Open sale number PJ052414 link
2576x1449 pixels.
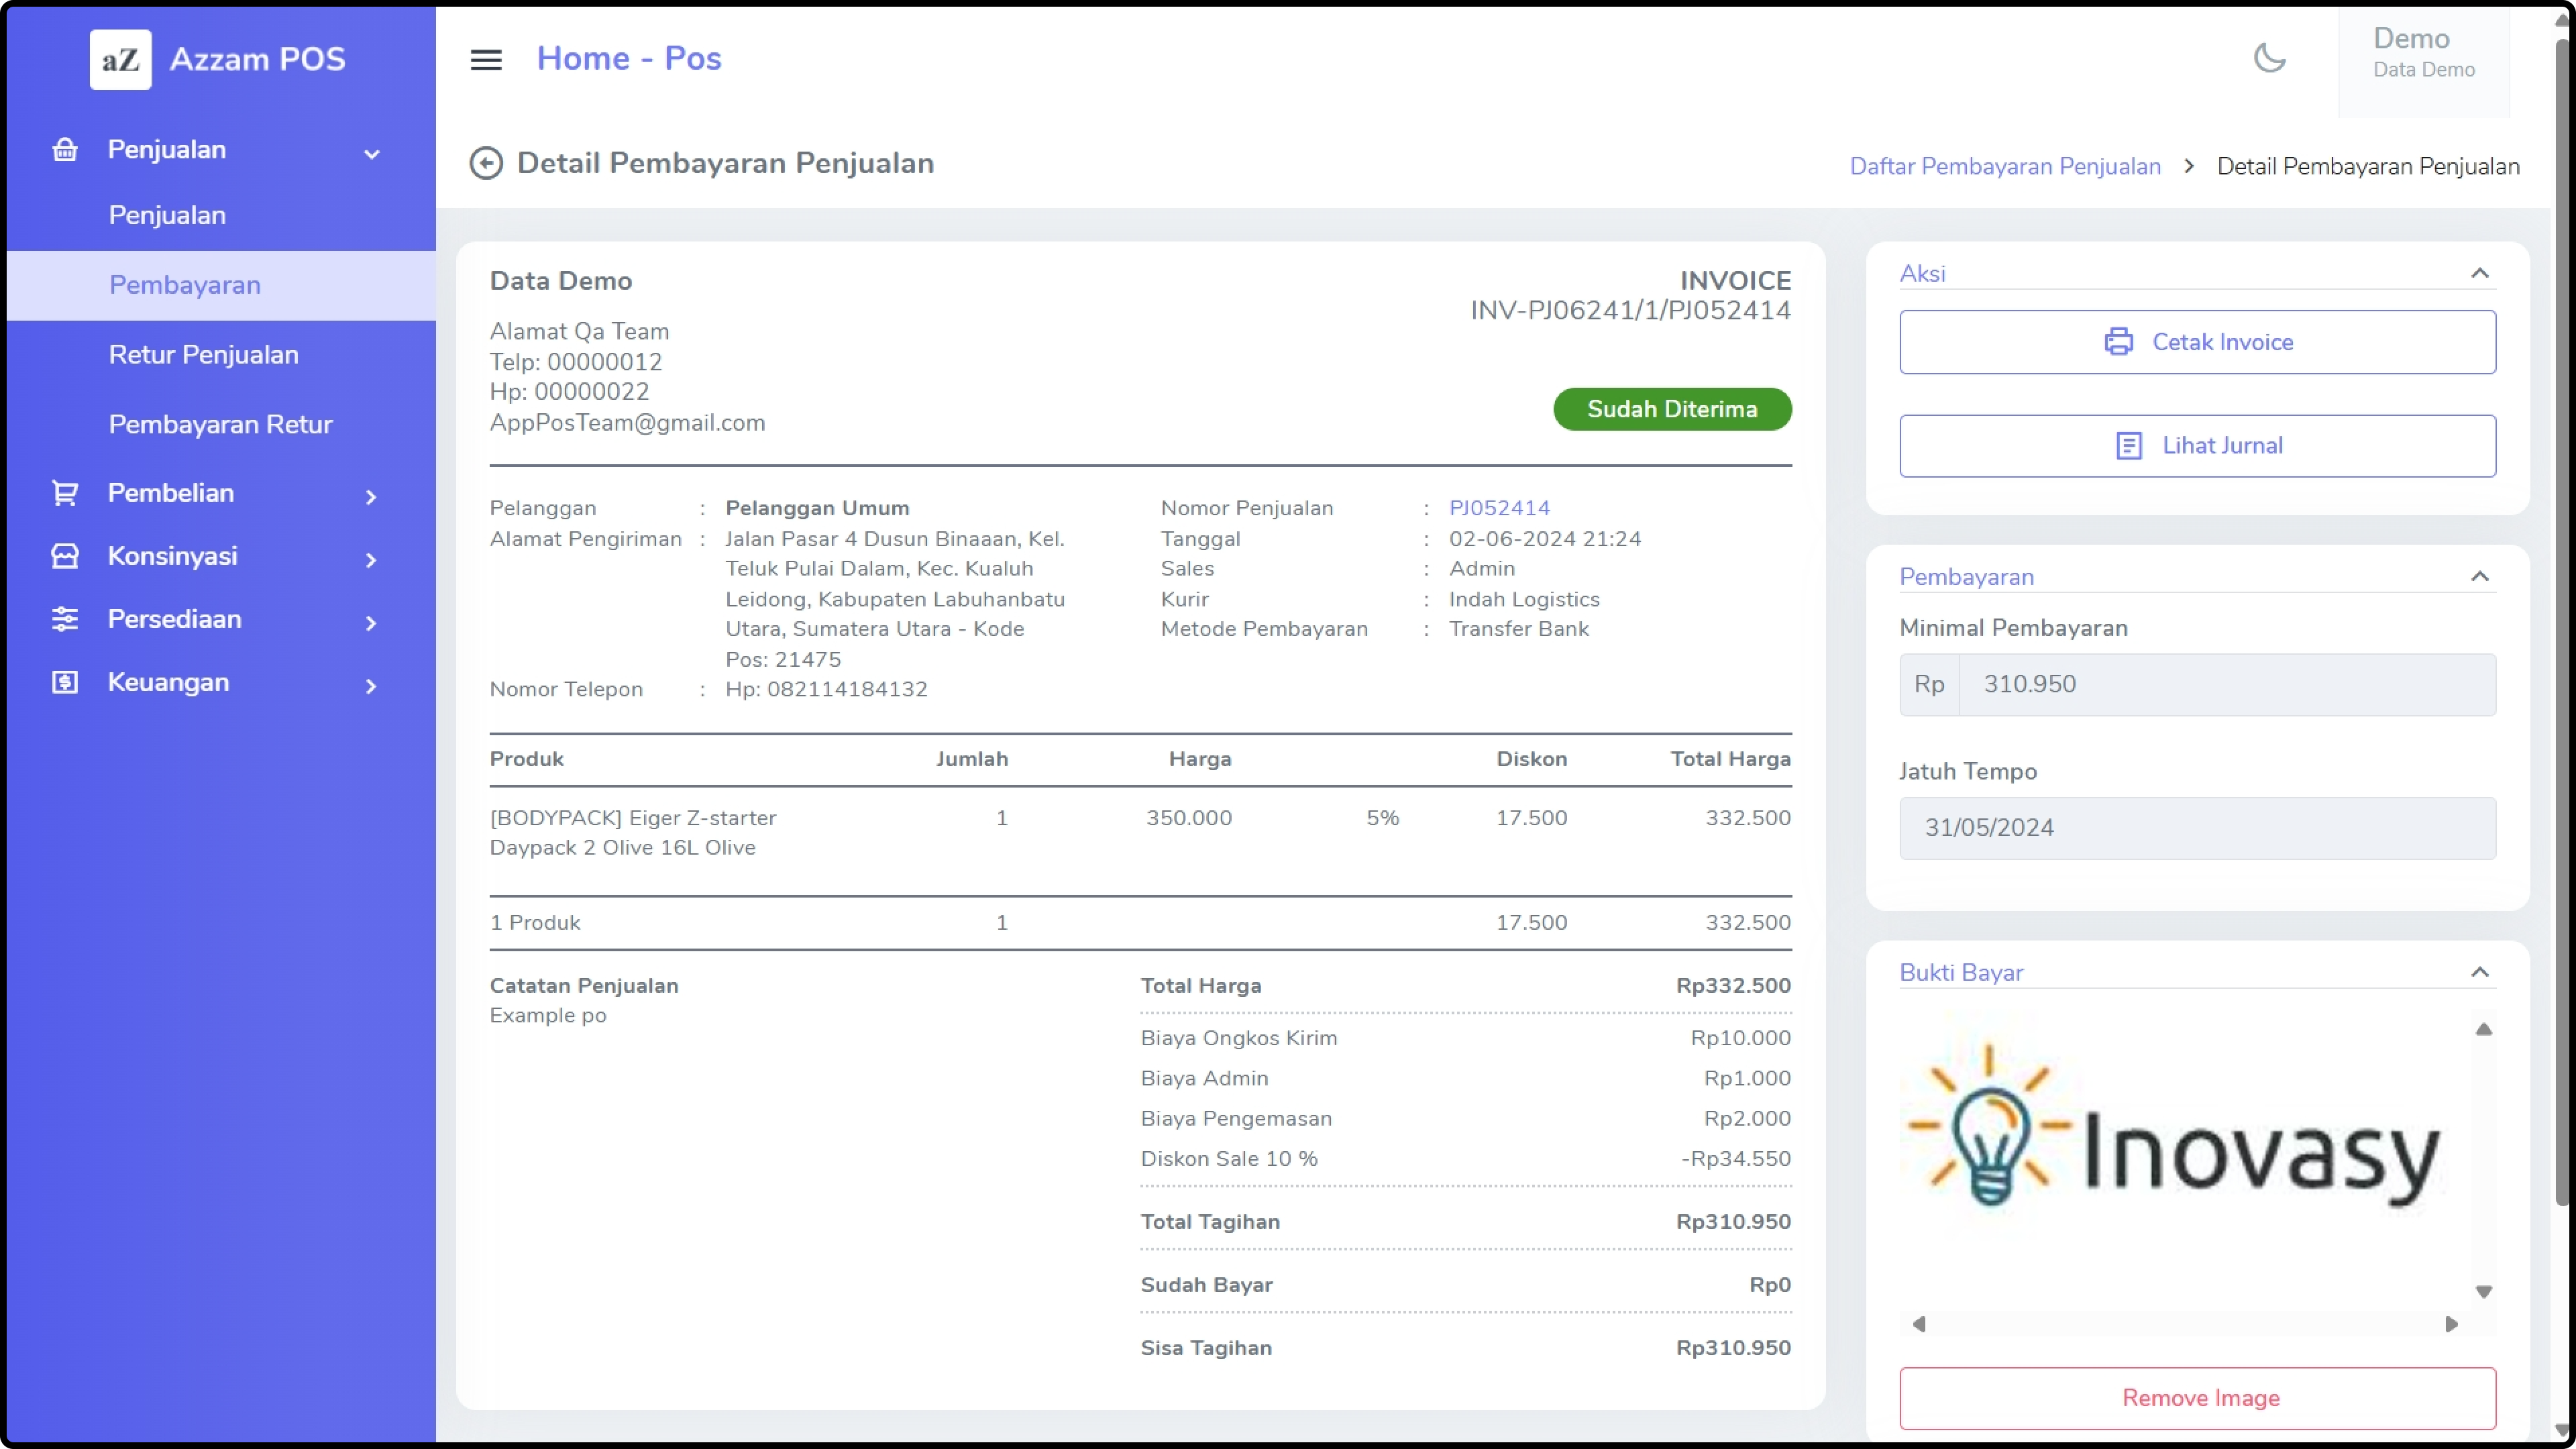(x=1498, y=508)
